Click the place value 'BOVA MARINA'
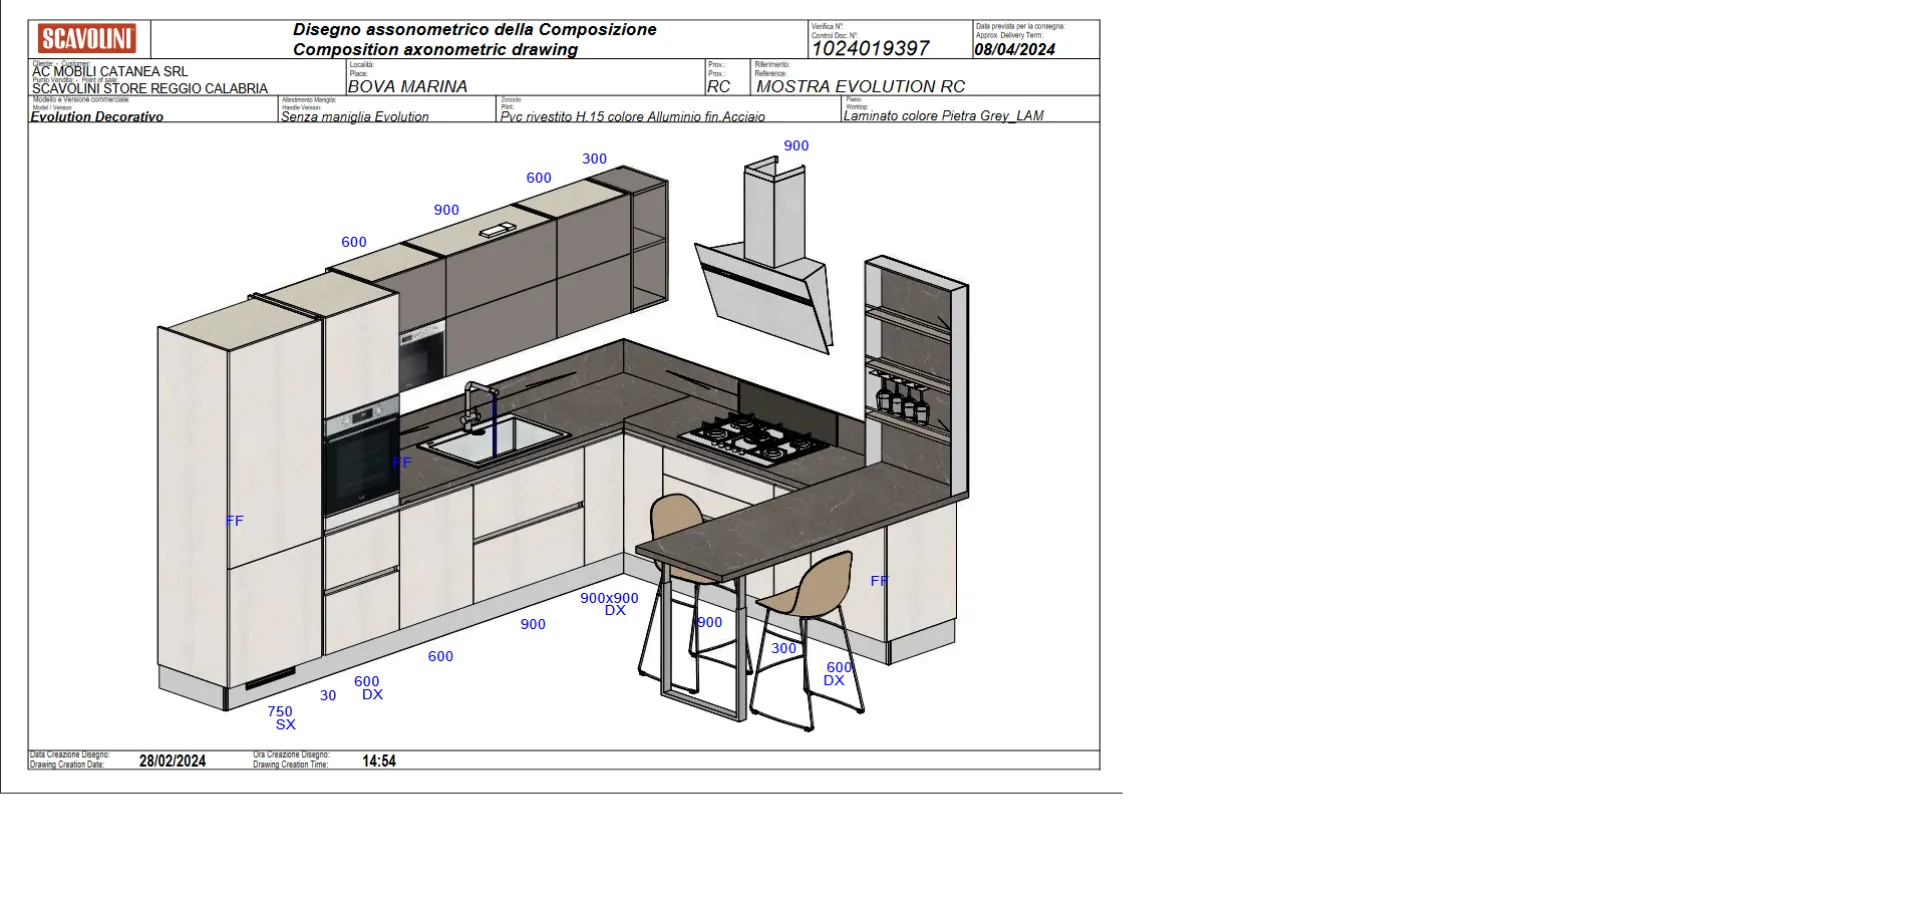This screenshot has height=913, width=1920. (x=407, y=86)
